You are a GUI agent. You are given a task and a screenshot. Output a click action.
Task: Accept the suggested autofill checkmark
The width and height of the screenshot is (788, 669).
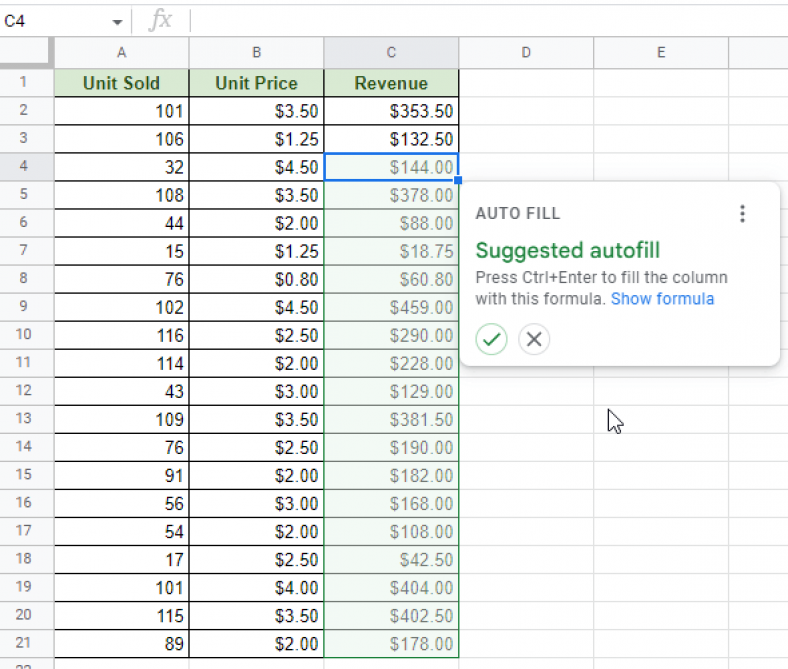click(x=491, y=339)
